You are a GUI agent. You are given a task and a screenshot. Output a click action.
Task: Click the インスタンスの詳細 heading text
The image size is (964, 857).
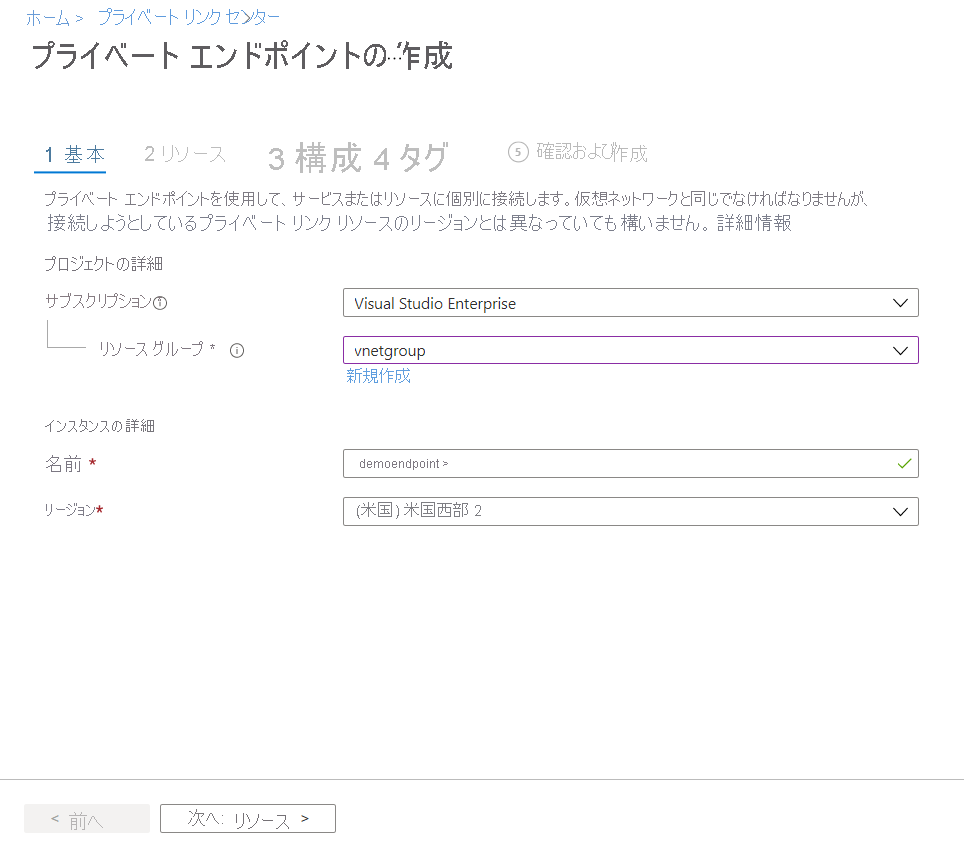(x=100, y=425)
